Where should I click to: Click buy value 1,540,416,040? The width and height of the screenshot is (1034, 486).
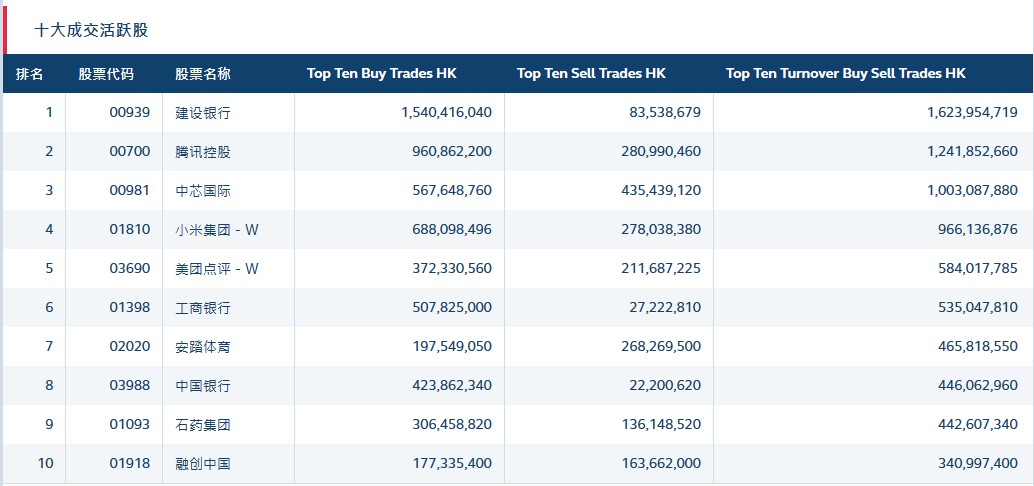pos(446,113)
